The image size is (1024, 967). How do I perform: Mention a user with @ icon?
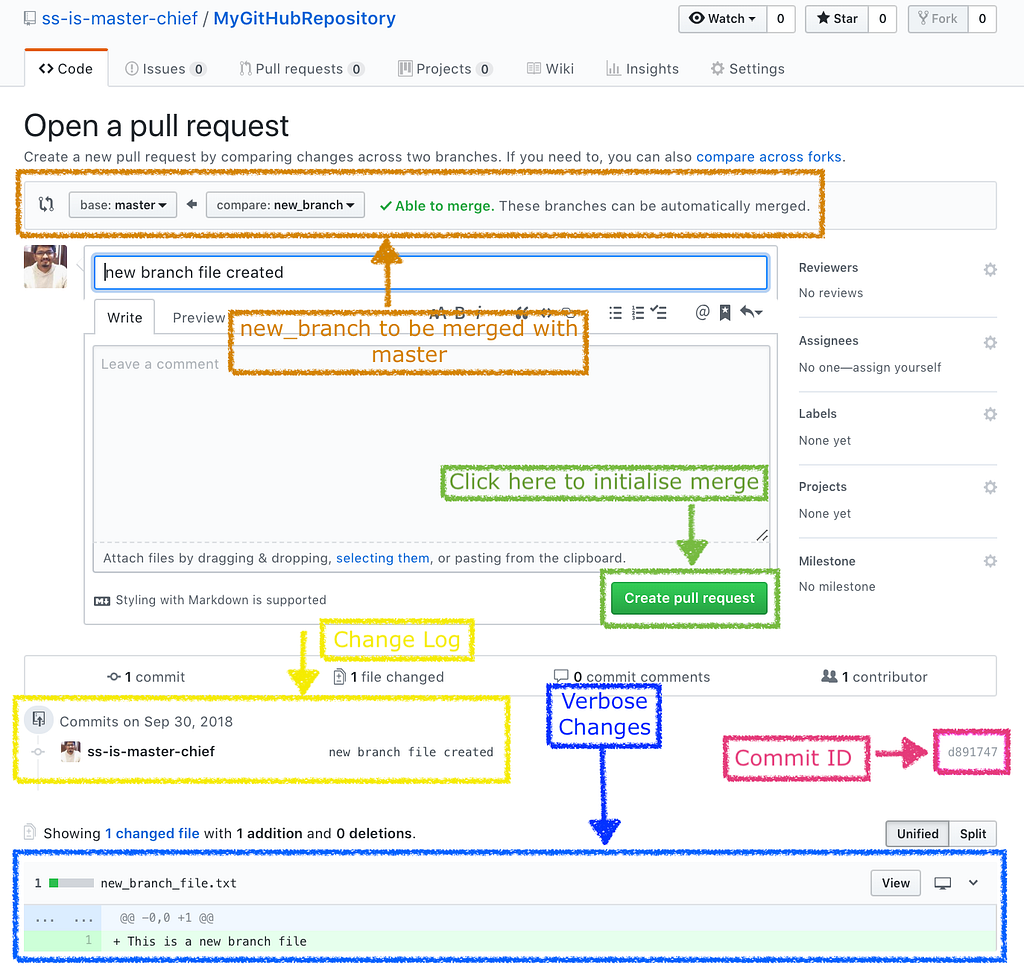(x=702, y=312)
